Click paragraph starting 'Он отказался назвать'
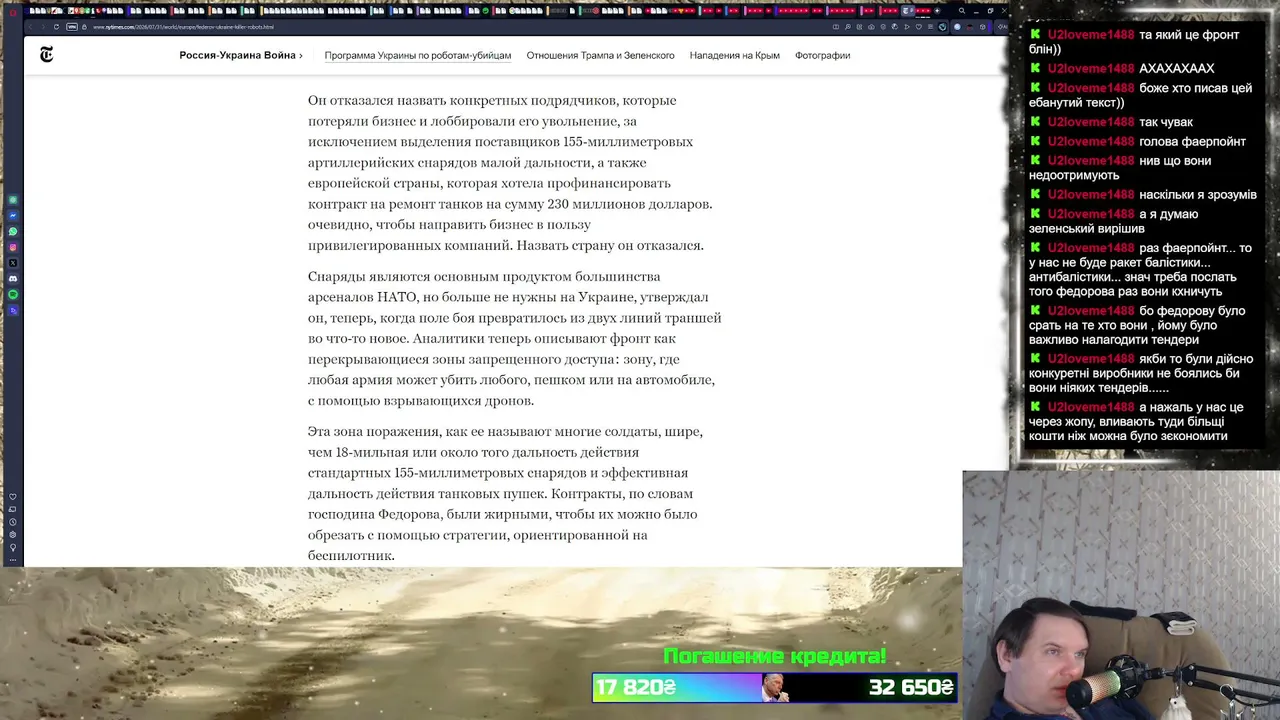1280x720 pixels. [x=510, y=173]
